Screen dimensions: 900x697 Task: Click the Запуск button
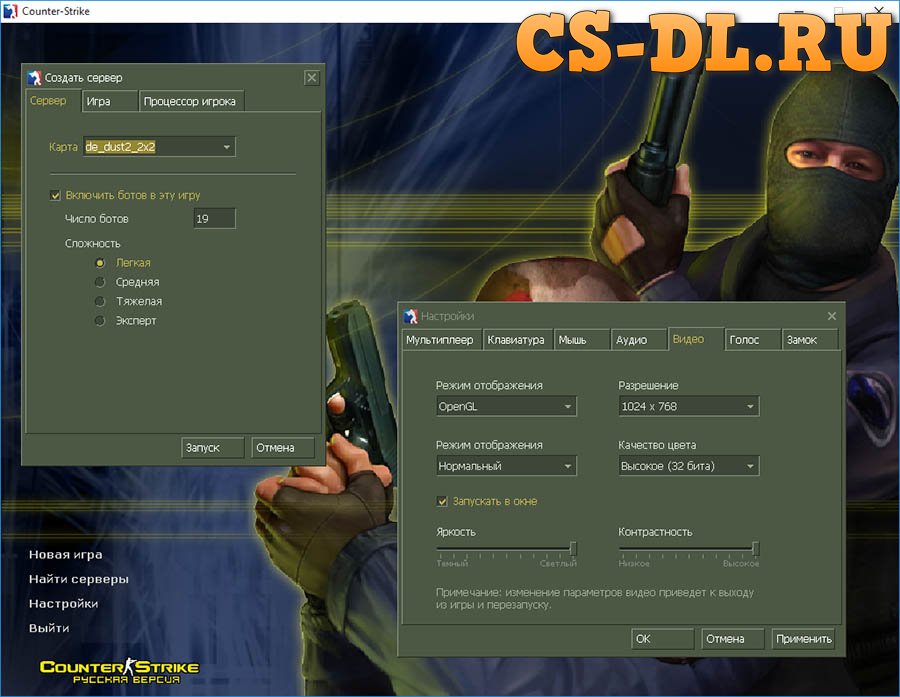pyautogui.click(x=212, y=448)
